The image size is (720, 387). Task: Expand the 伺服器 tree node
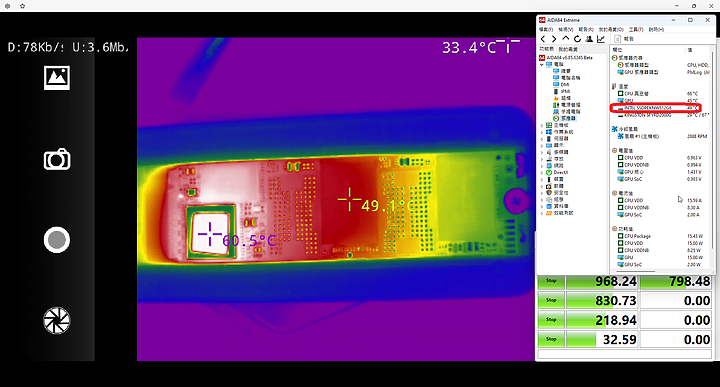pos(542,139)
